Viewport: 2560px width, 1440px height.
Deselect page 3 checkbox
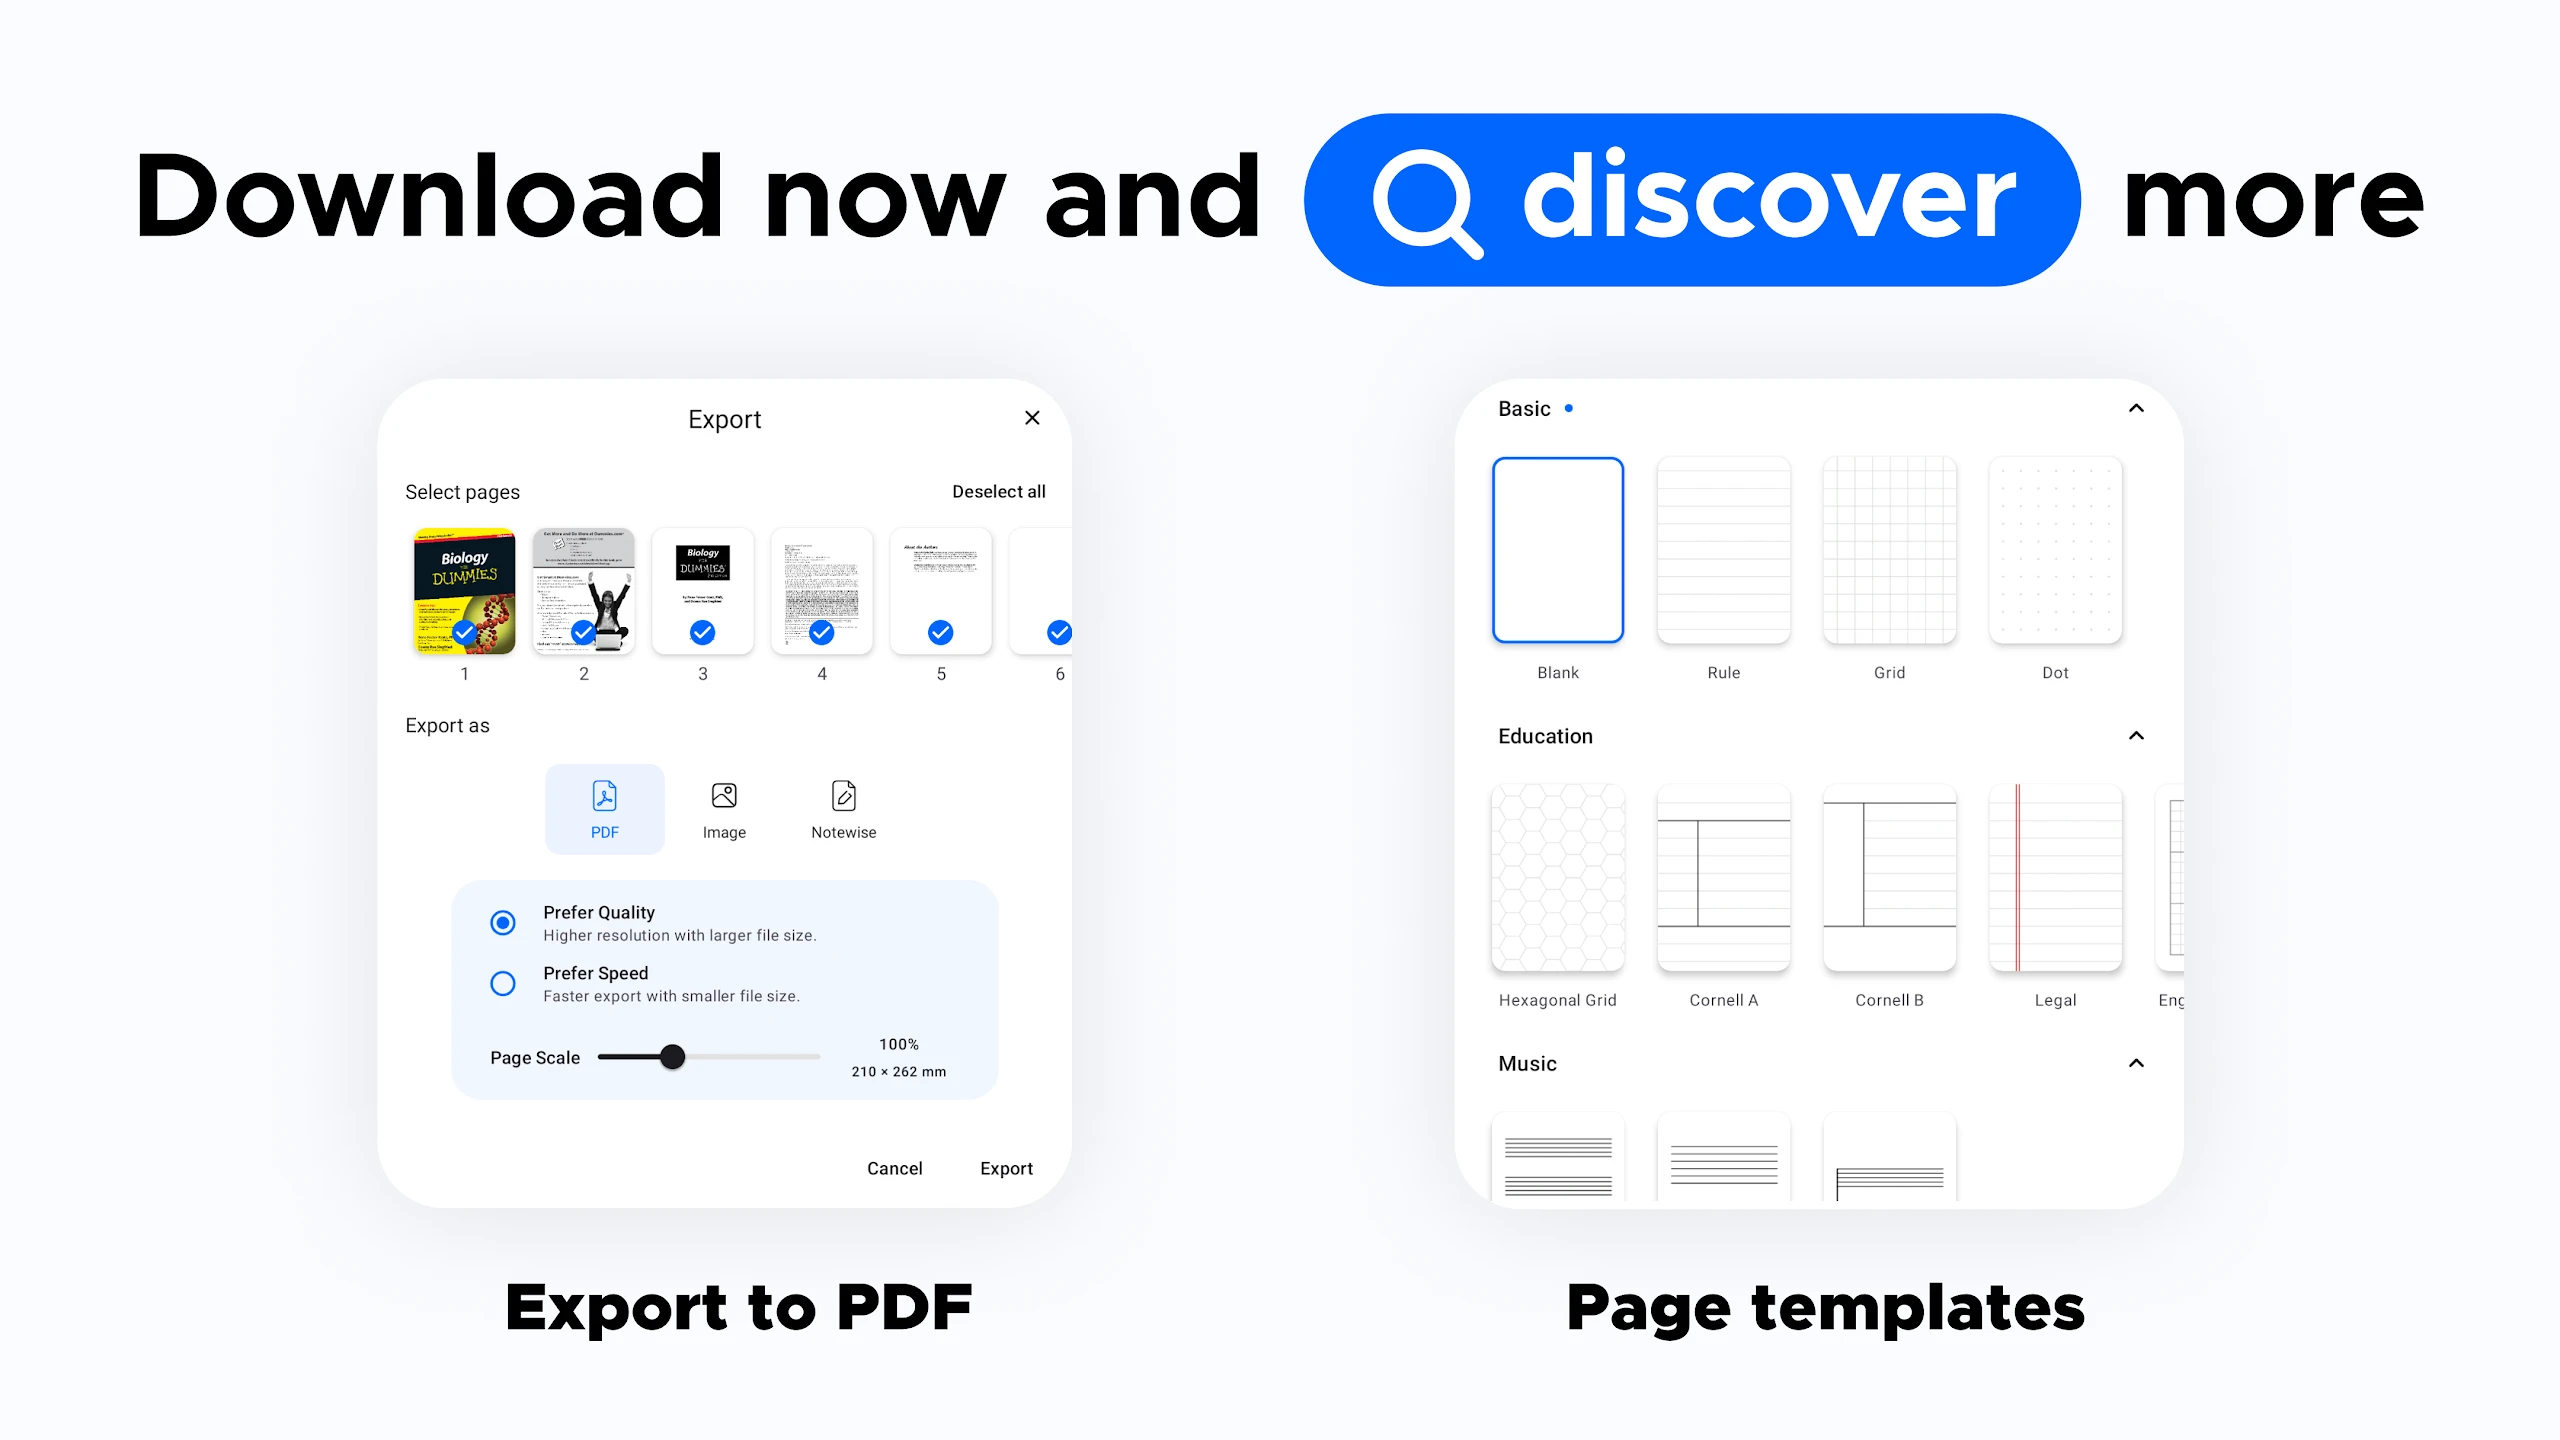point(702,631)
